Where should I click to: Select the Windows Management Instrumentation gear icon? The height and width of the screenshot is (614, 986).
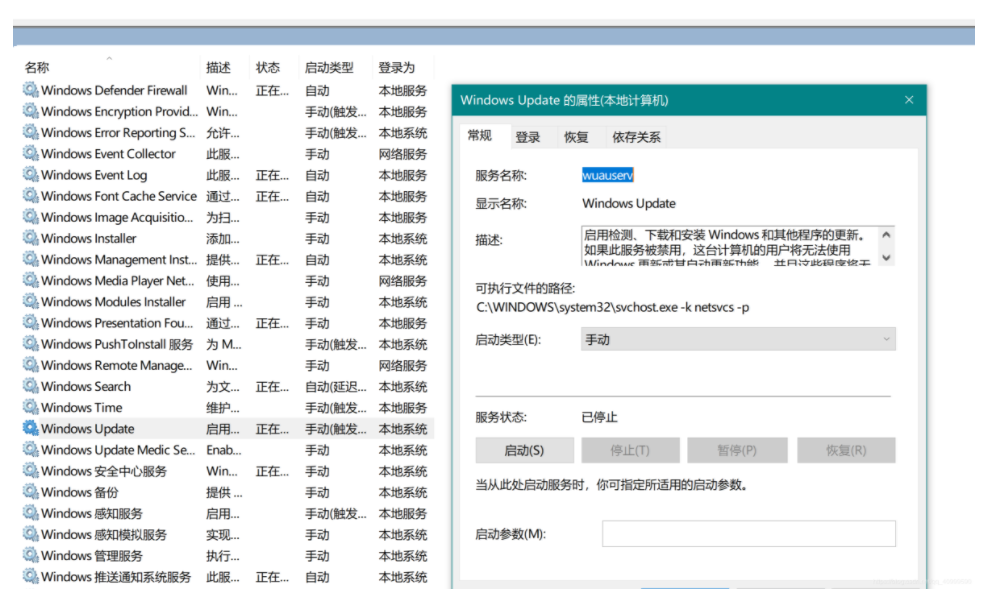point(30,259)
